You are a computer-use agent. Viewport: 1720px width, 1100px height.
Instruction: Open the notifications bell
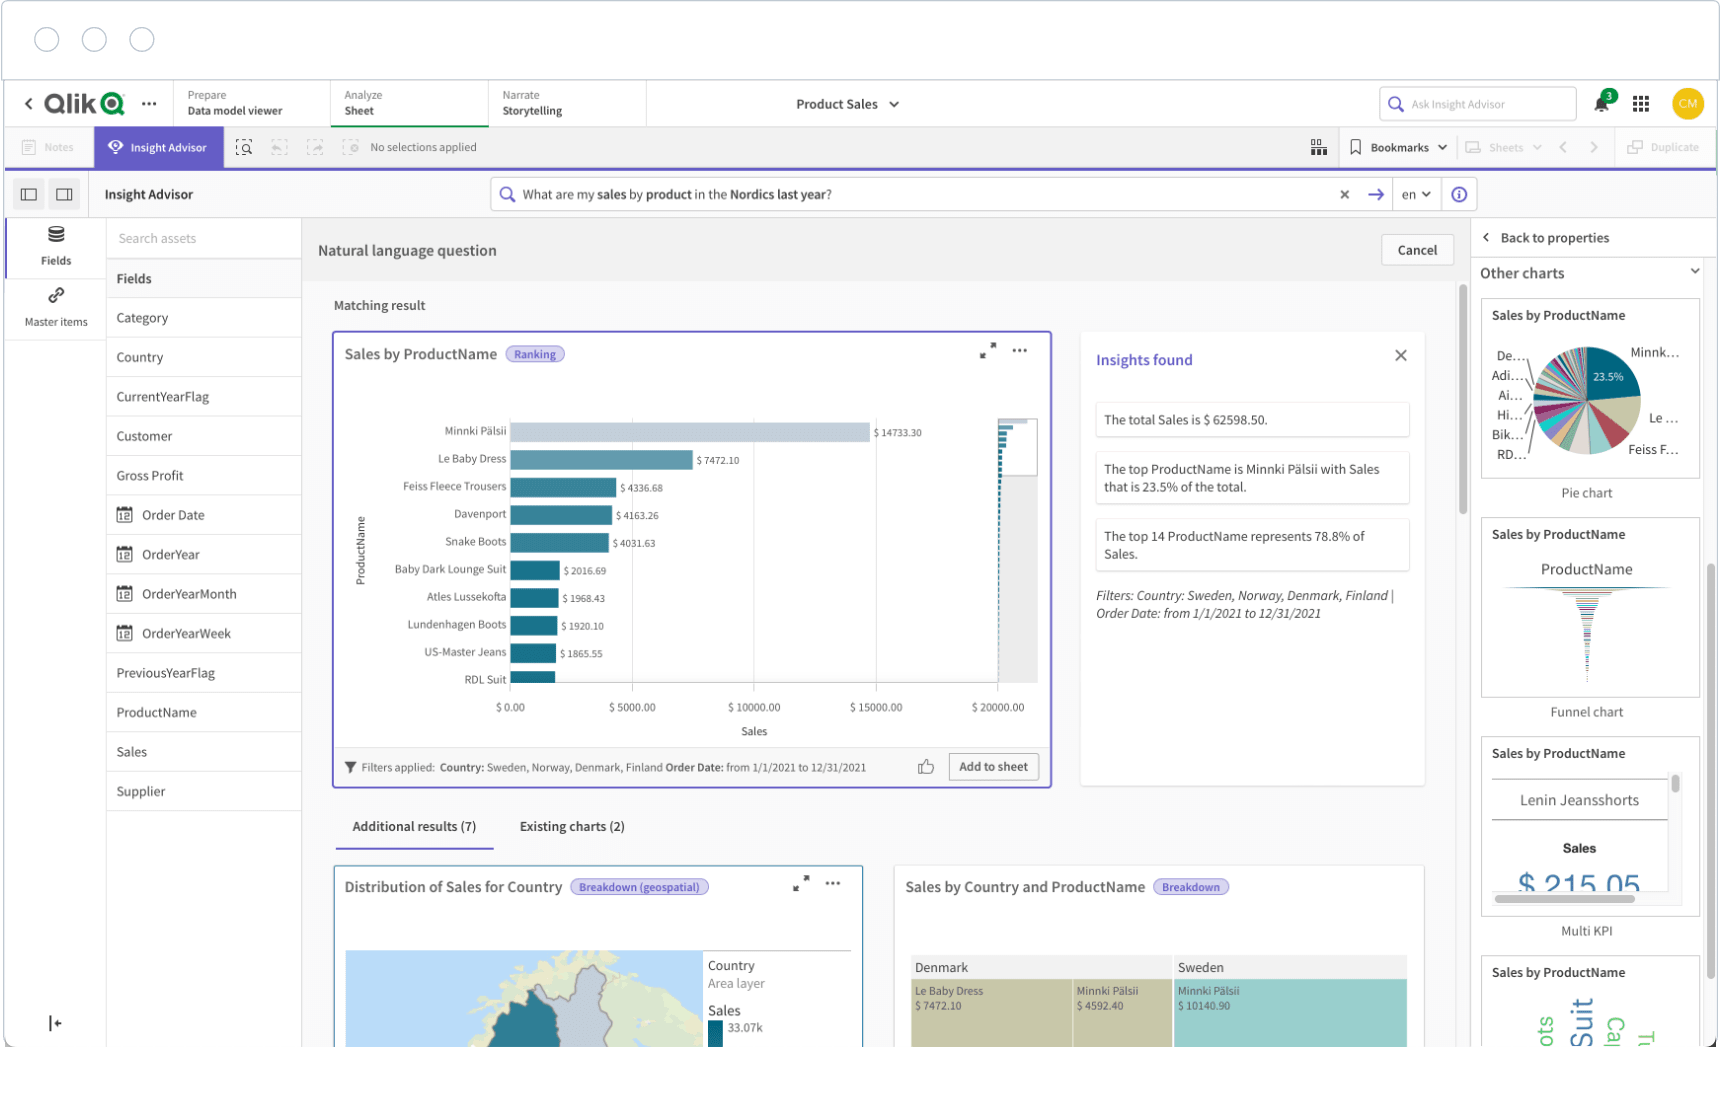1601,103
